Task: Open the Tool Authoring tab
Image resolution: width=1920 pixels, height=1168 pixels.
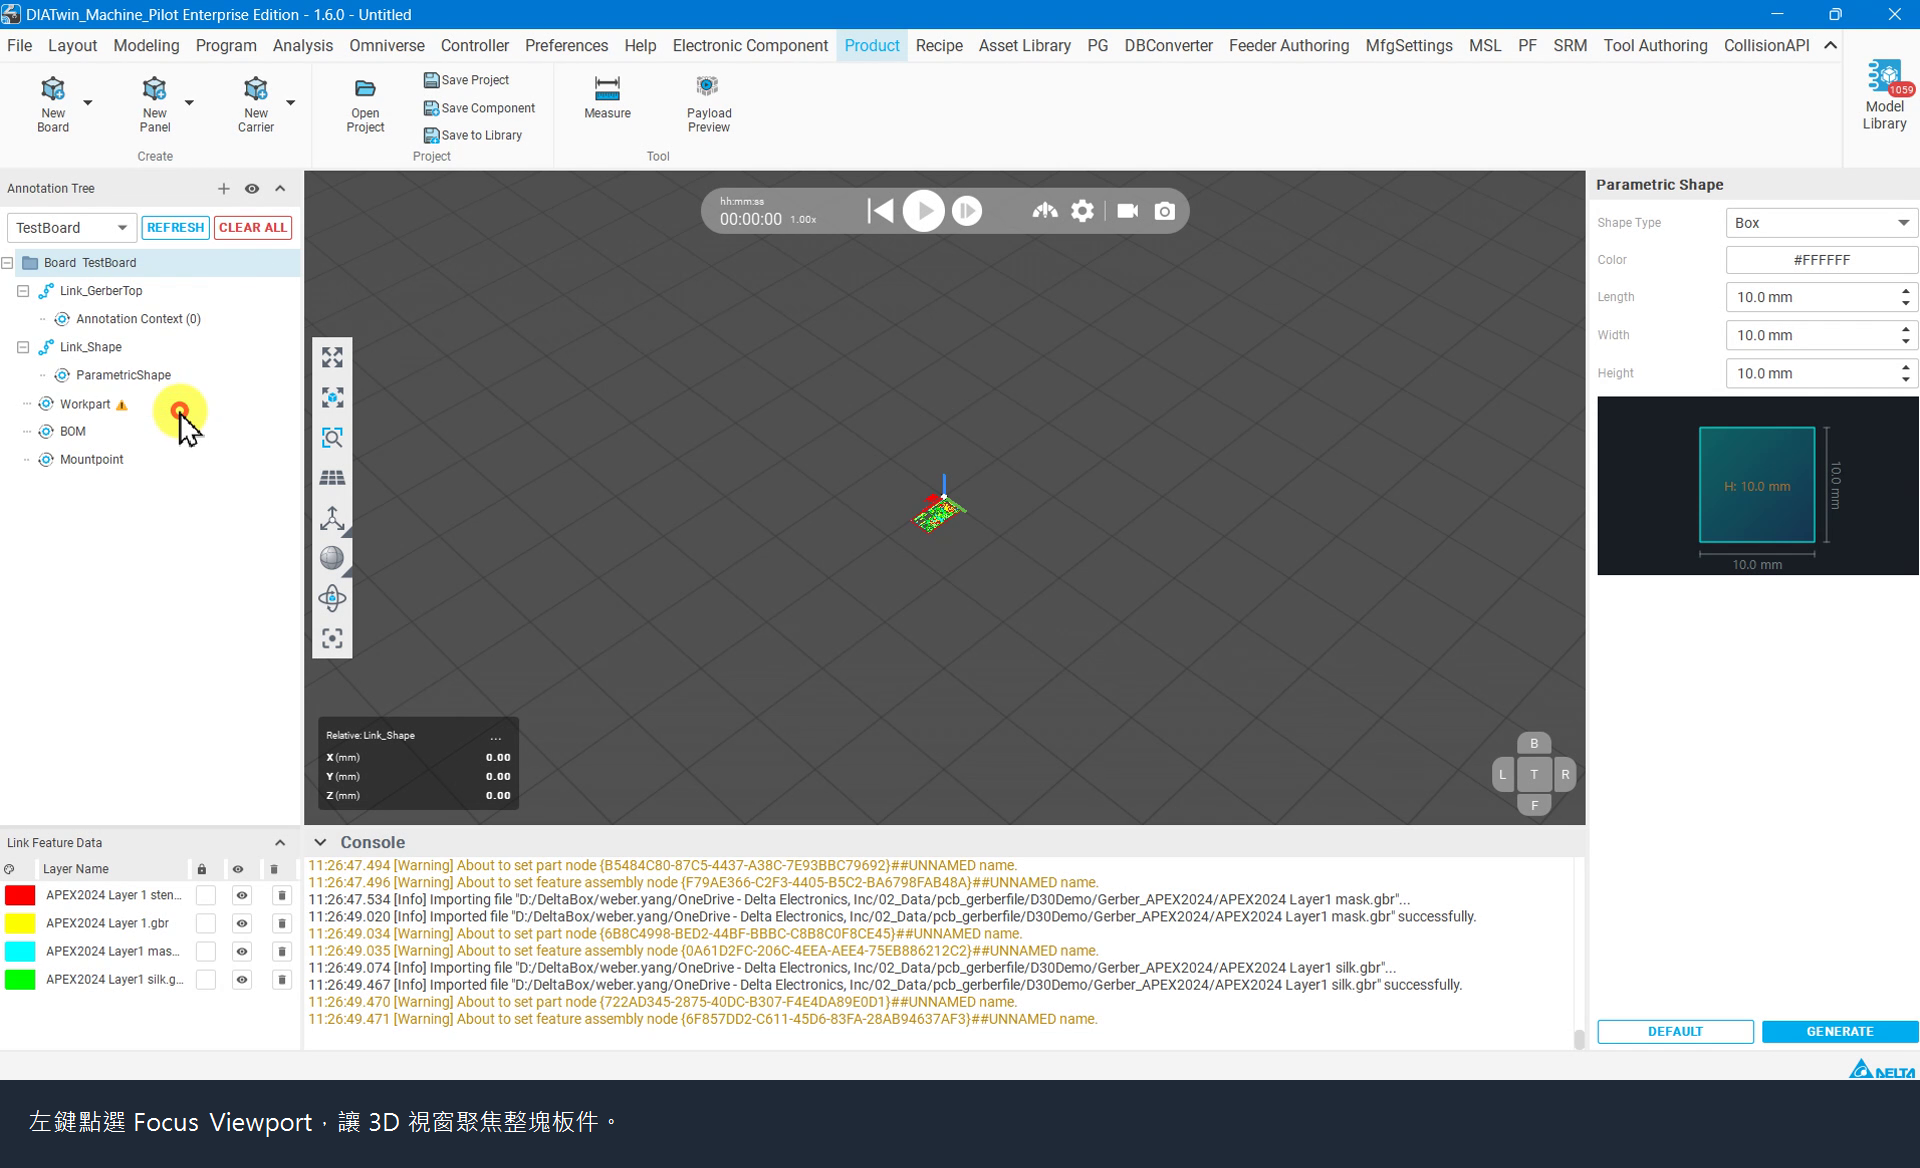Action: 1655,46
